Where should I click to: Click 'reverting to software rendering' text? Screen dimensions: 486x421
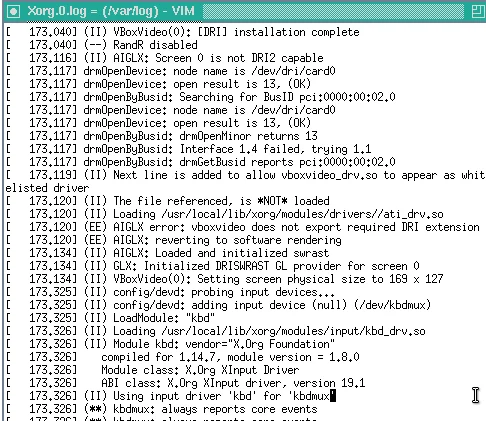coord(248,240)
